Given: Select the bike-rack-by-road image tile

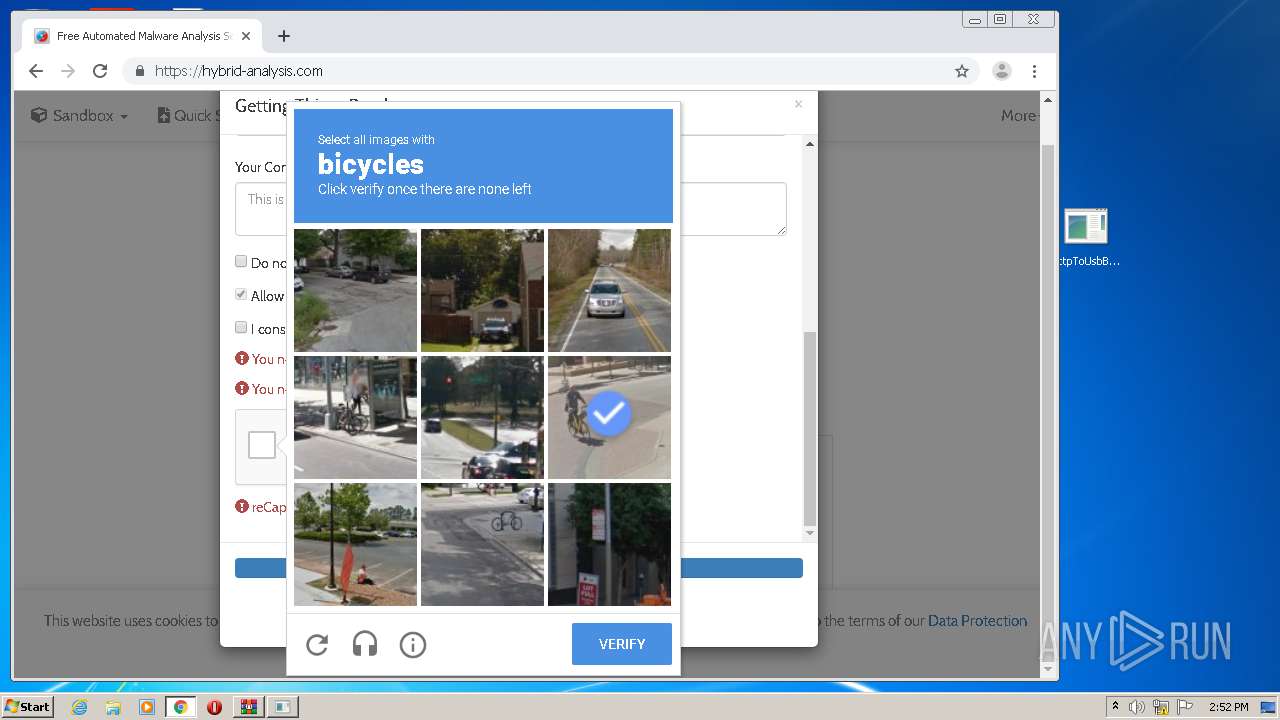Looking at the screenshot, I should (482, 545).
